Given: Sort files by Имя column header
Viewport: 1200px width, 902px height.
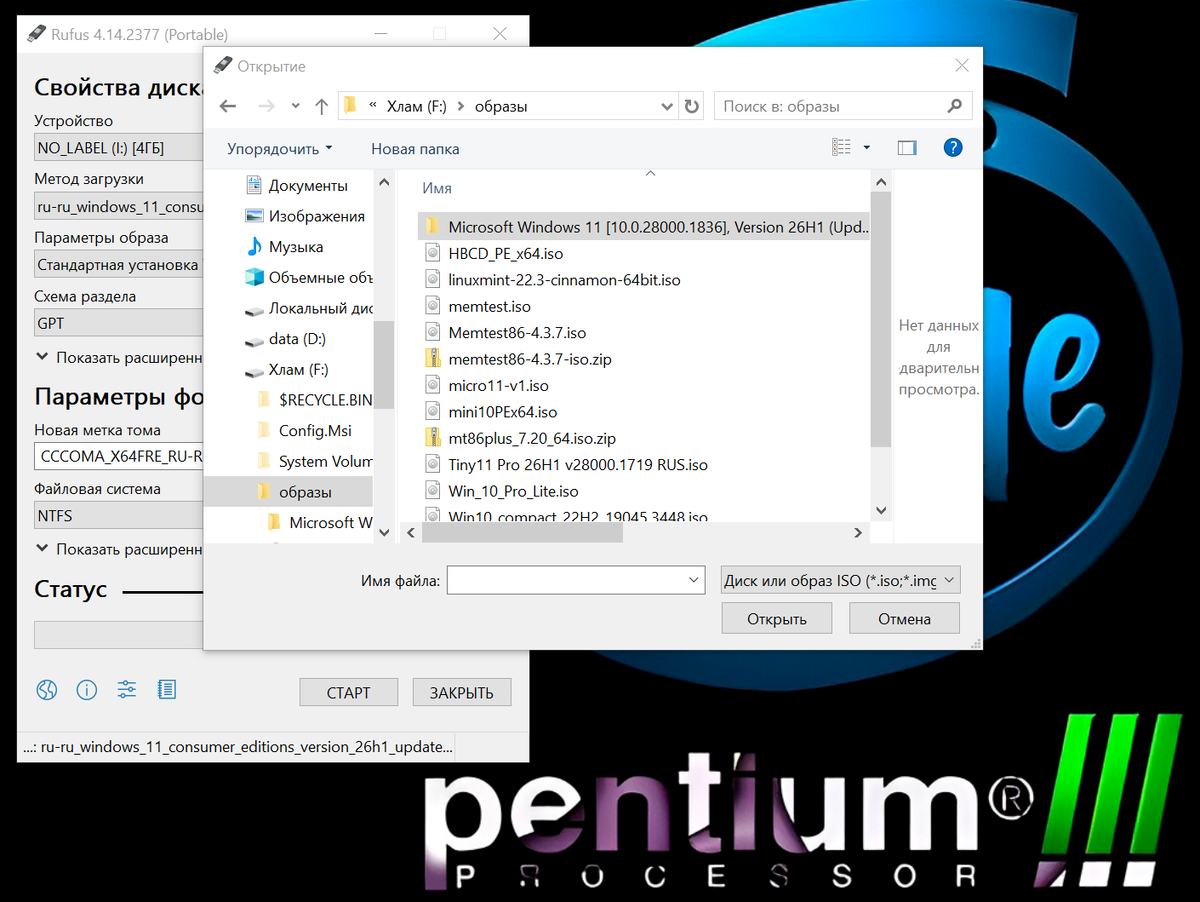Looking at the screenshot, I should (x=437, y=188).
